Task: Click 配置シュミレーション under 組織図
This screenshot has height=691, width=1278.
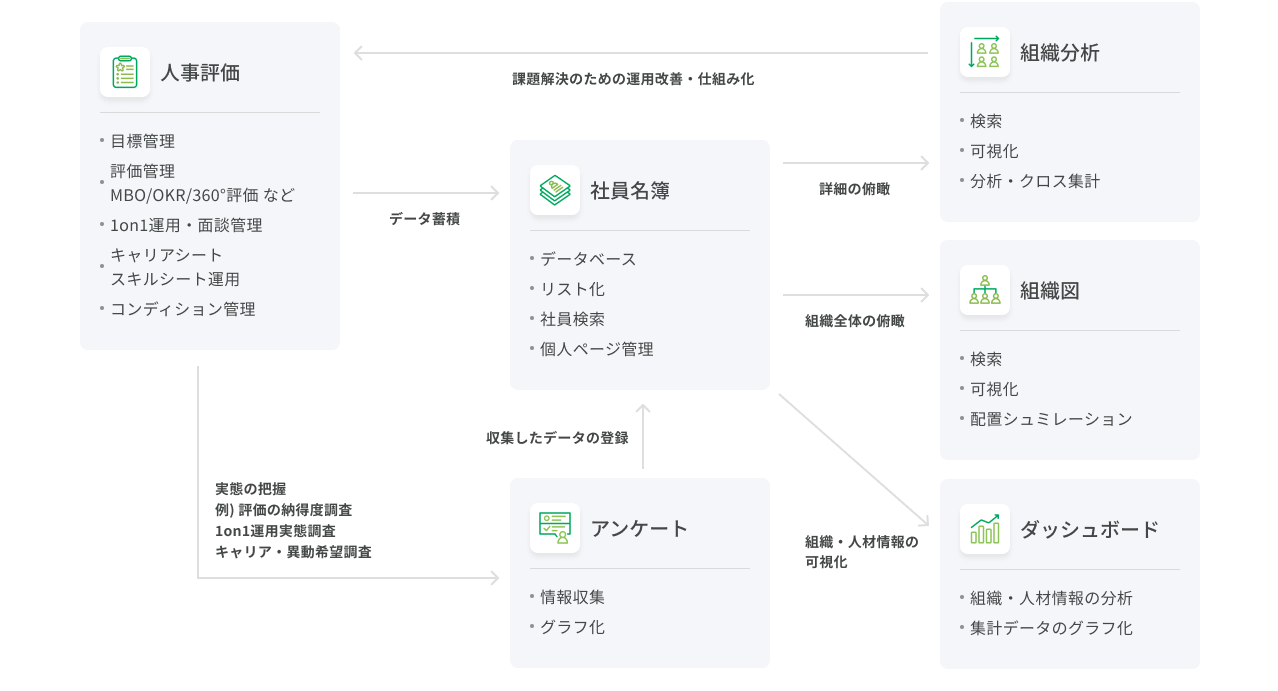Action: pyautogui.click(x=1051, y=419)
